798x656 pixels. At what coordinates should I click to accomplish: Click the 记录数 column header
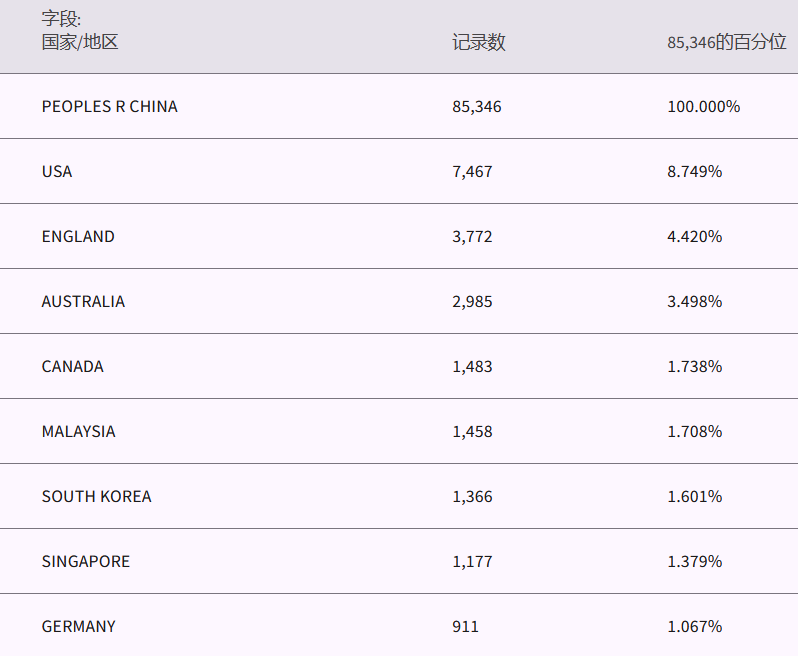click(478, 42)
